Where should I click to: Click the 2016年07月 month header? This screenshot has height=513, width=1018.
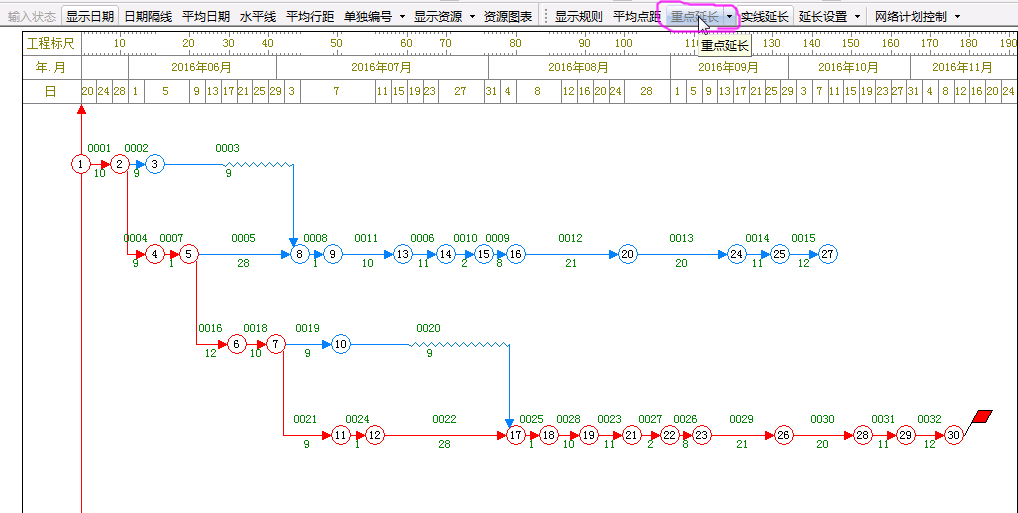pyautogui.click(x=382, y=67)
